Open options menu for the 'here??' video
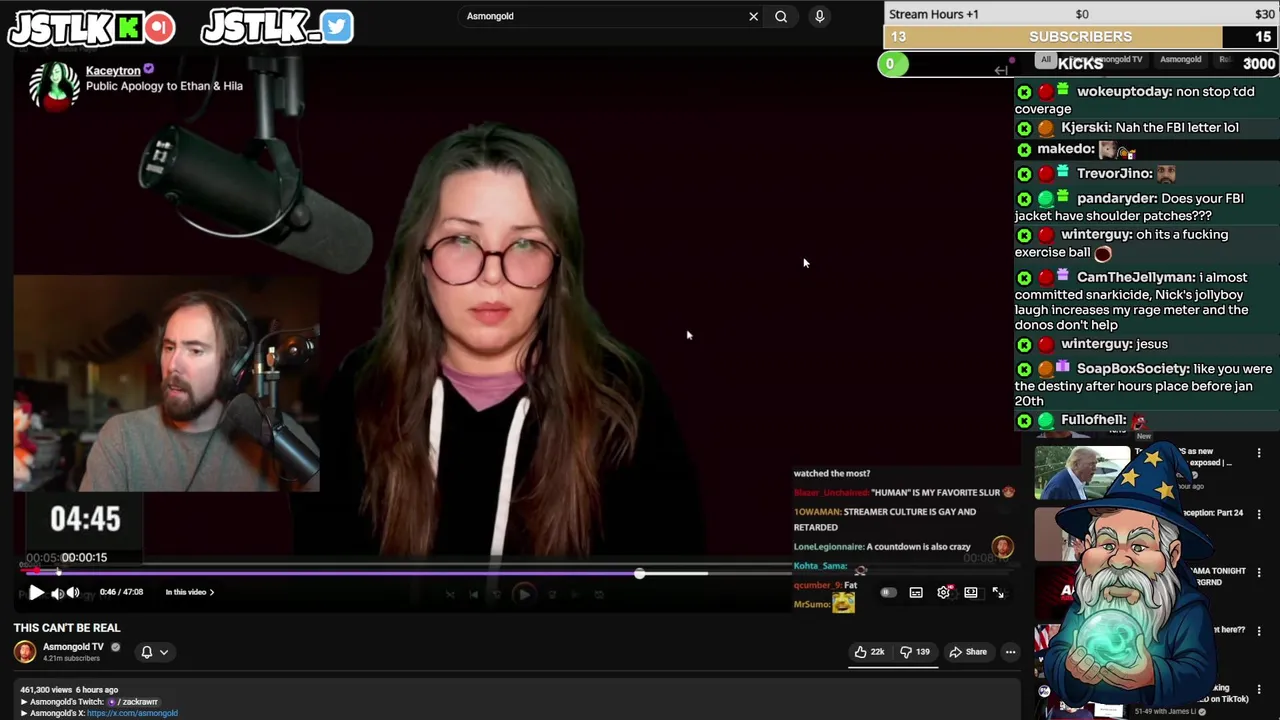The height and width of the screenshot is (720, 1280). point(1259,631)
